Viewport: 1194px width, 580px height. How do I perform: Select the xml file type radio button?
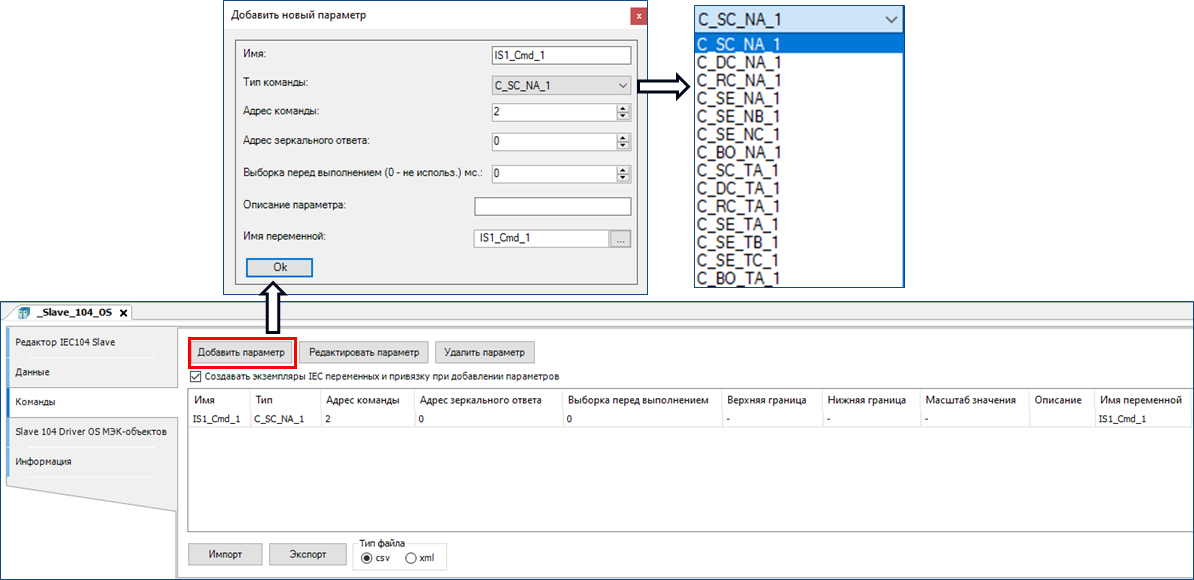(x=411, y=557)
